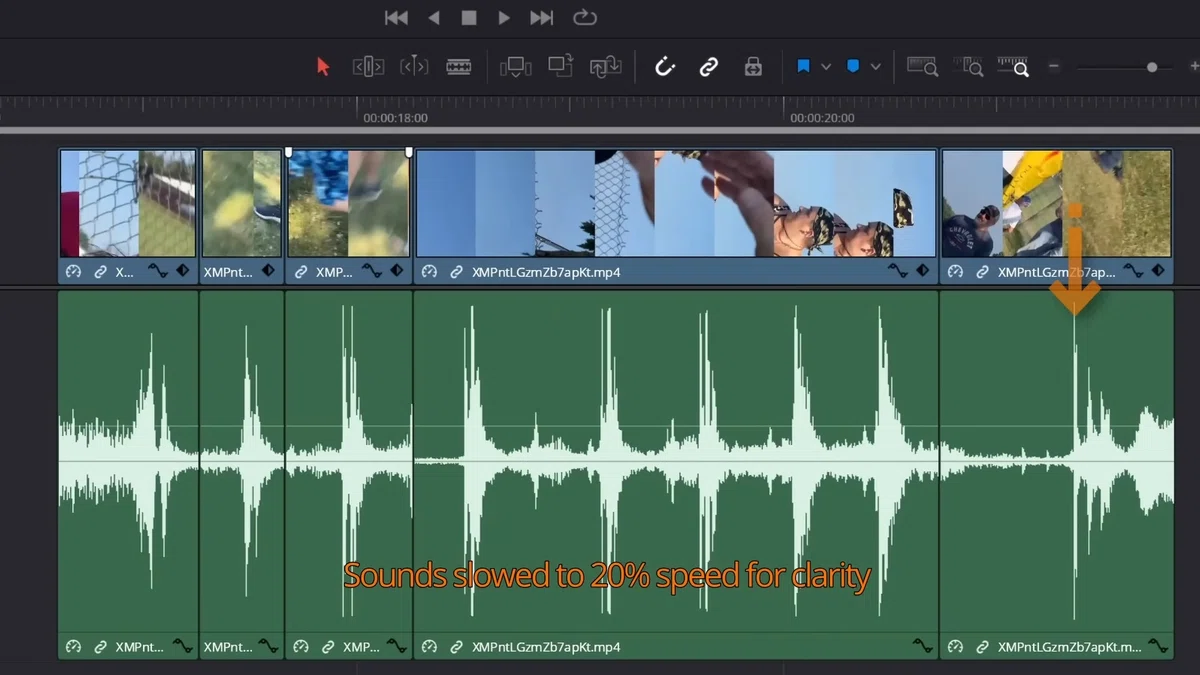Open curve editor on video clip XMPntLGzmZb7apKt.mp4
Image resolution: width=1200 pixels, height=675 pixels.
[898, 271]
